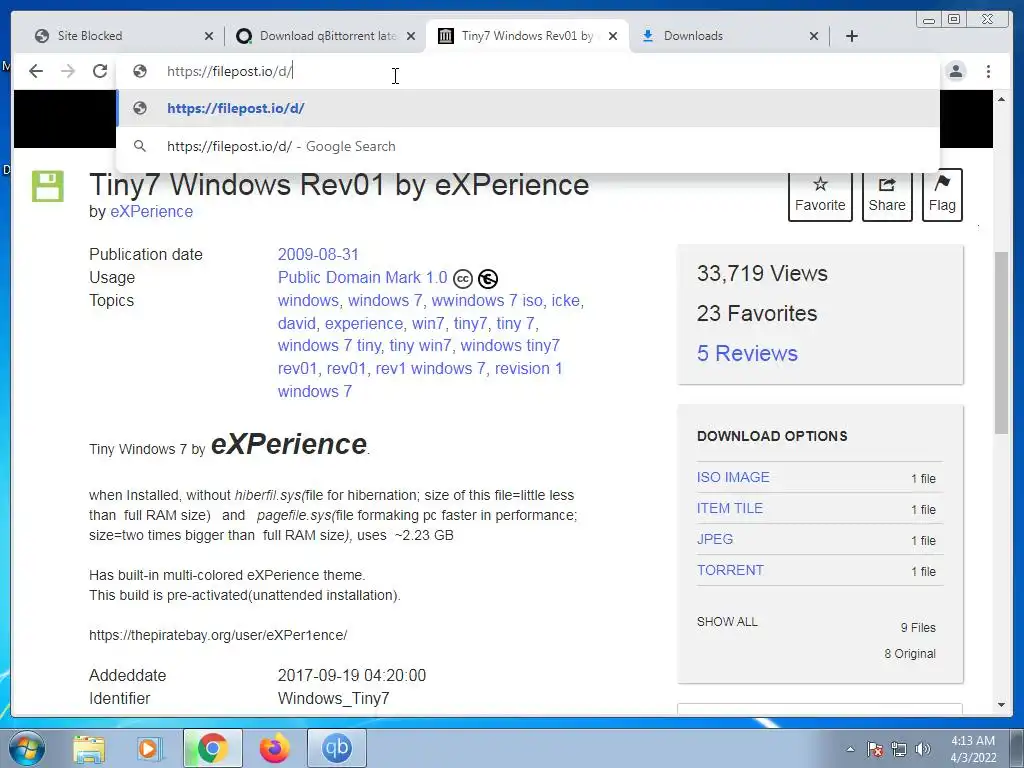Switch to Download qBittorrent tab
Screen dimensions: 1024x768
point(327,36)
